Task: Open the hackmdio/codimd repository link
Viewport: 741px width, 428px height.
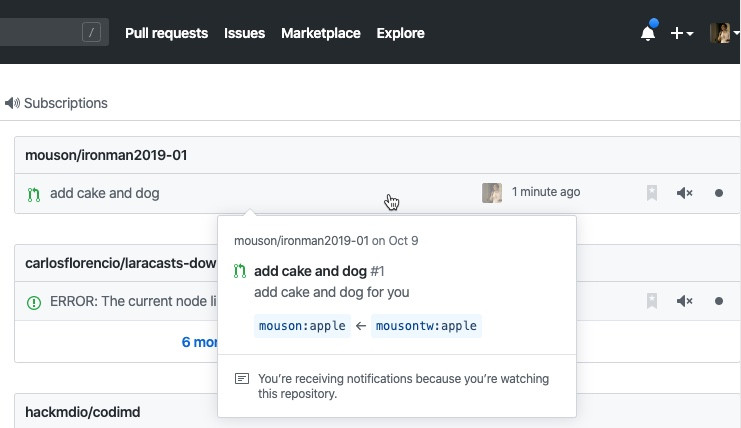Action: (82, 411)
